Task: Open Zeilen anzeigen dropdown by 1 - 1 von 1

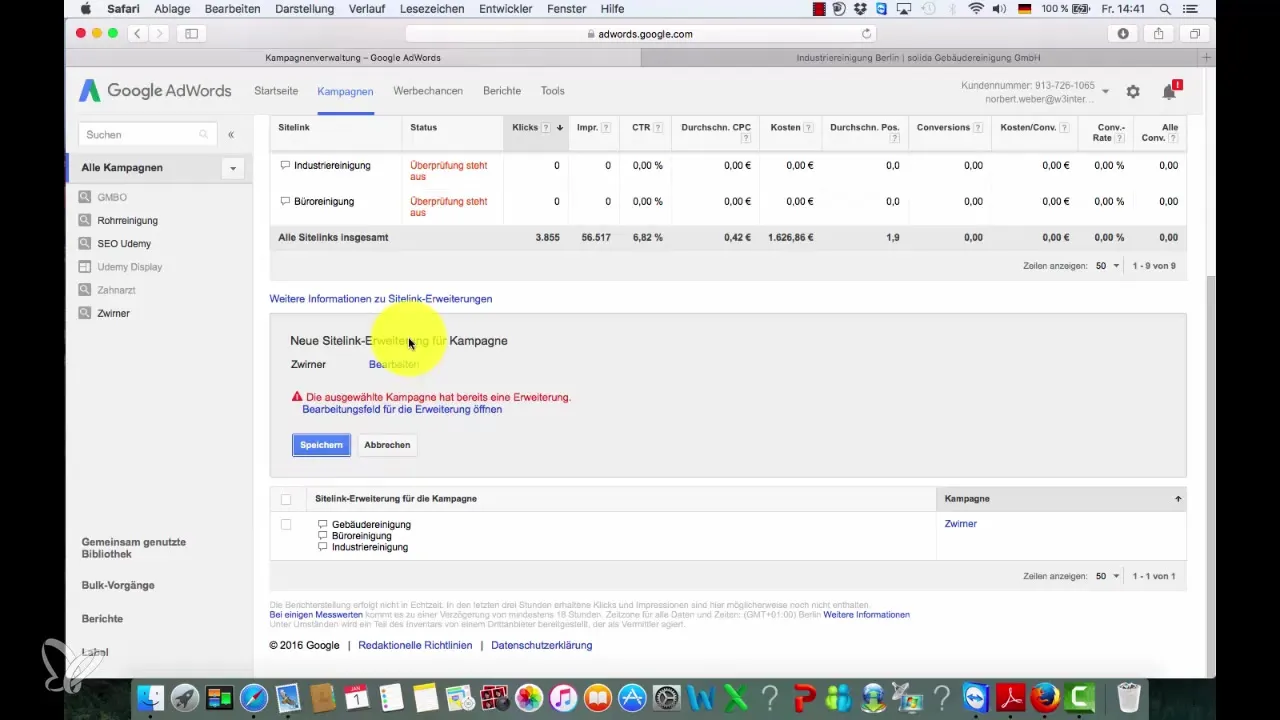Action: 1106,576
